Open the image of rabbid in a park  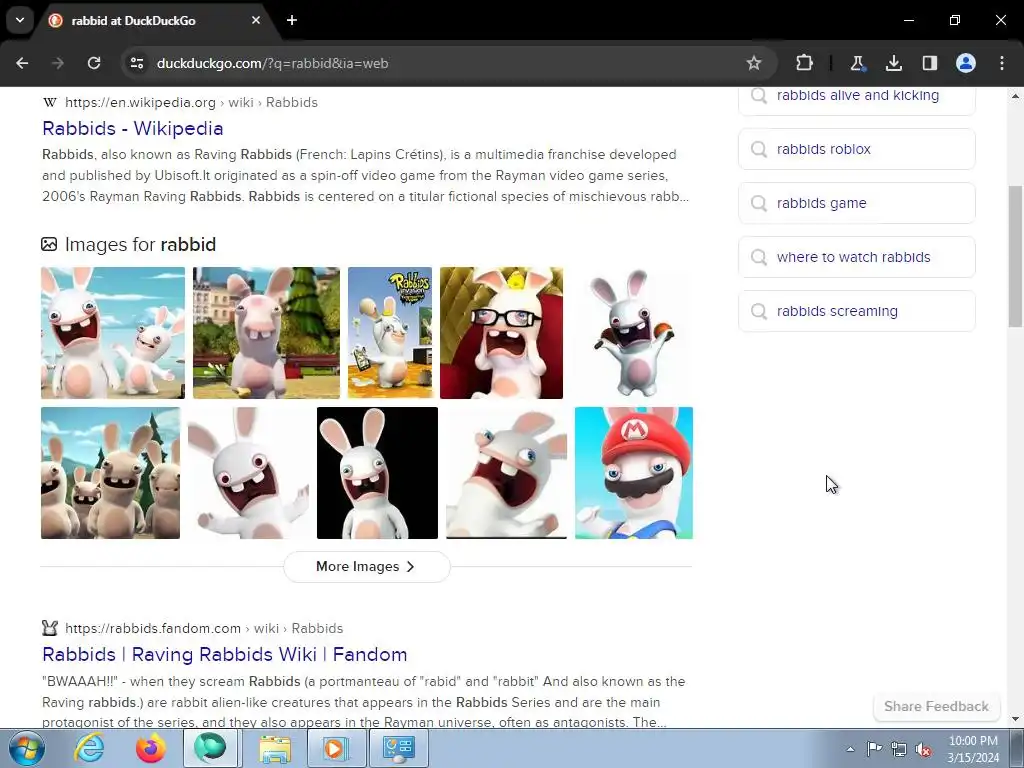266,332
